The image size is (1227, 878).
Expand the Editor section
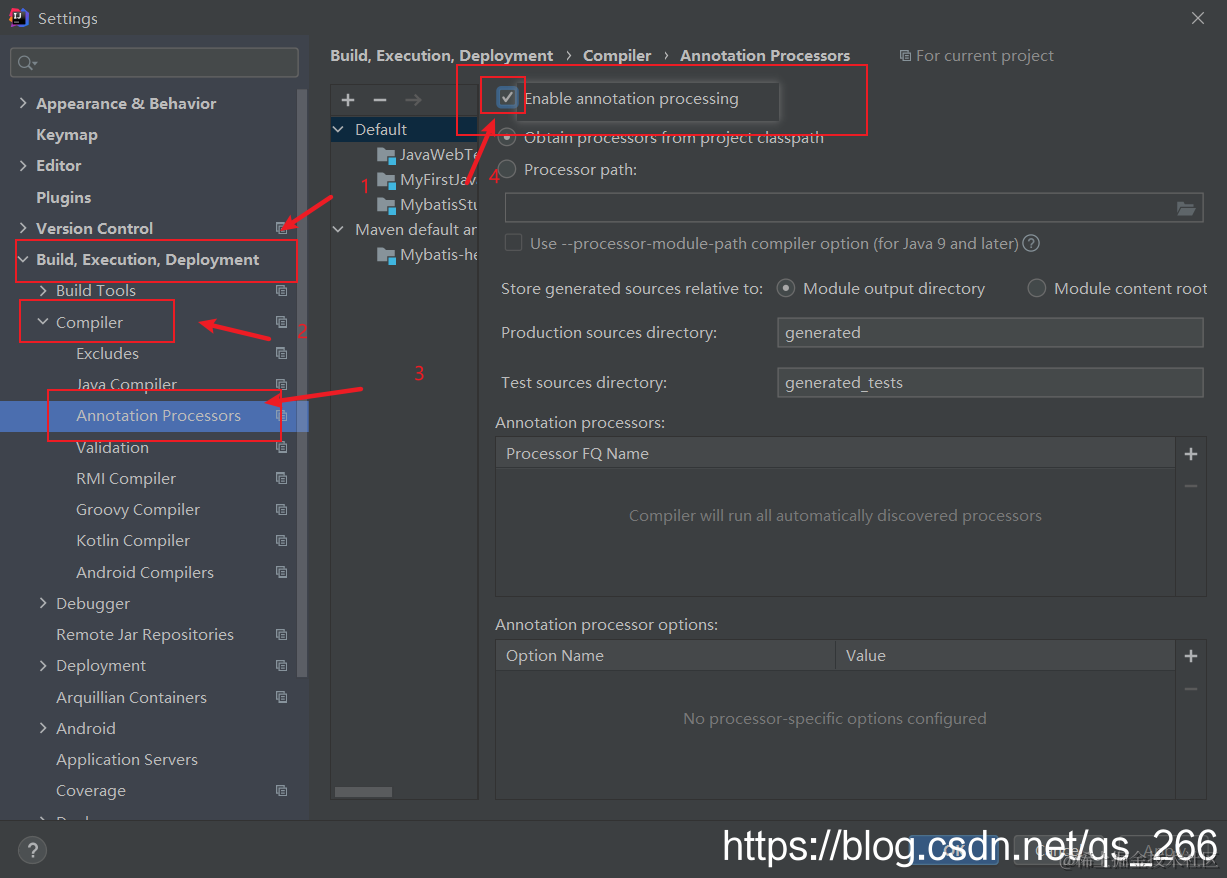coord(23,165)
